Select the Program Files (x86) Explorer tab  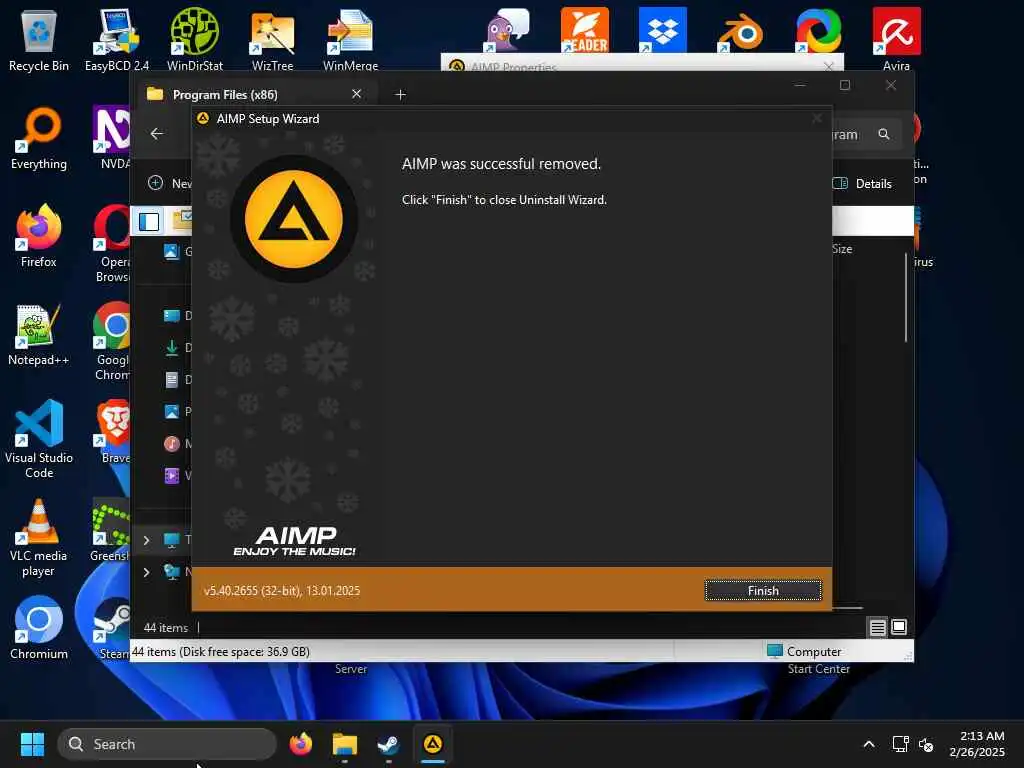click(x=255, y=94)
